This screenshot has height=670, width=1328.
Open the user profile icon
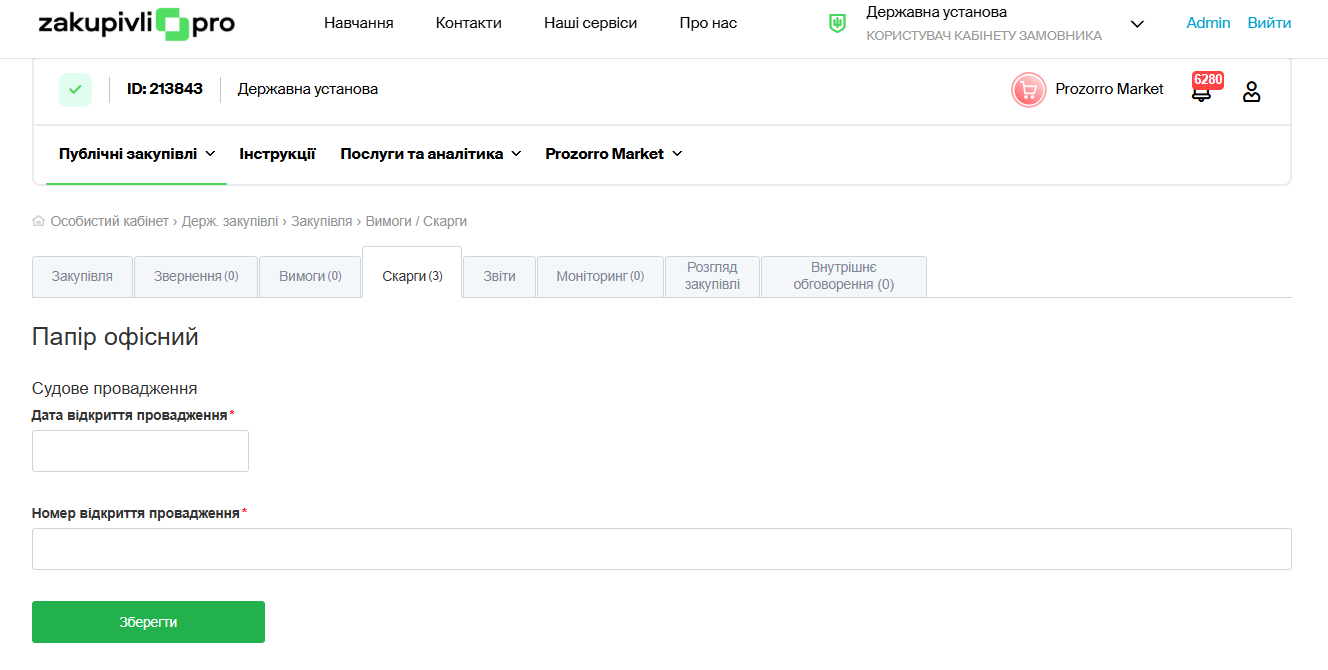[x=1251, y=92]
